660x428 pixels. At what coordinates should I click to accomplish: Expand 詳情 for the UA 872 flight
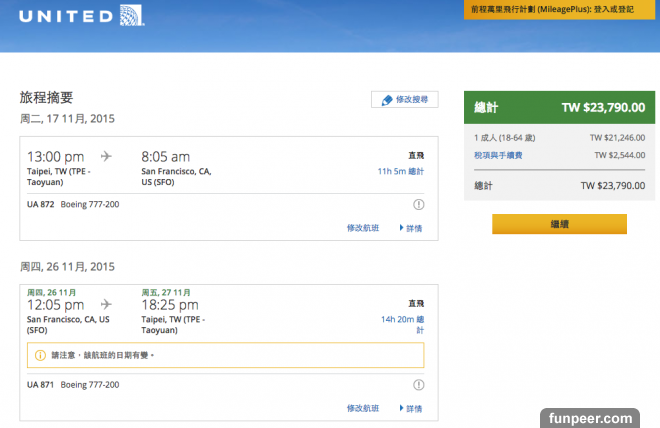click(x=411, y=228)
